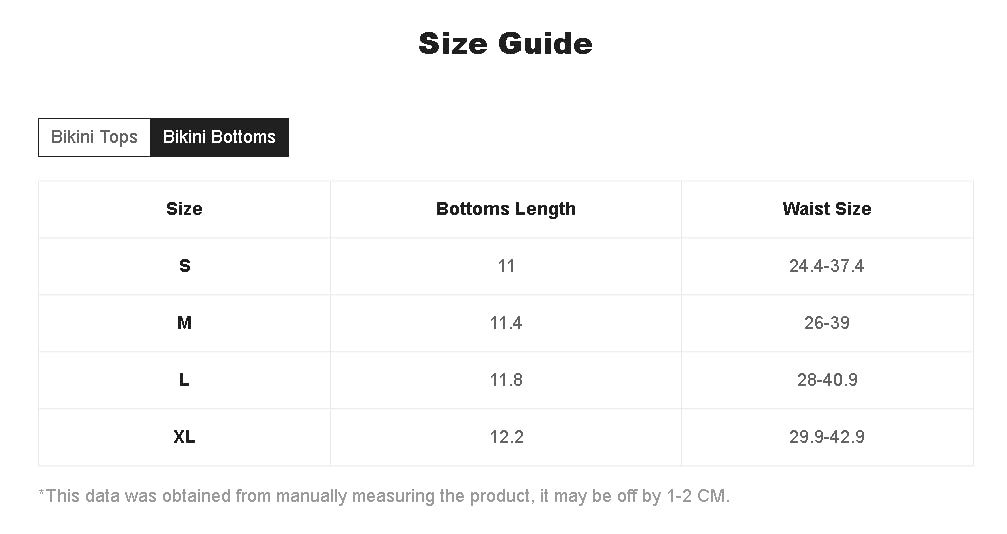Click the Size Guide heading
This screenshot has height=534, width=1007.
coord(505,44)
